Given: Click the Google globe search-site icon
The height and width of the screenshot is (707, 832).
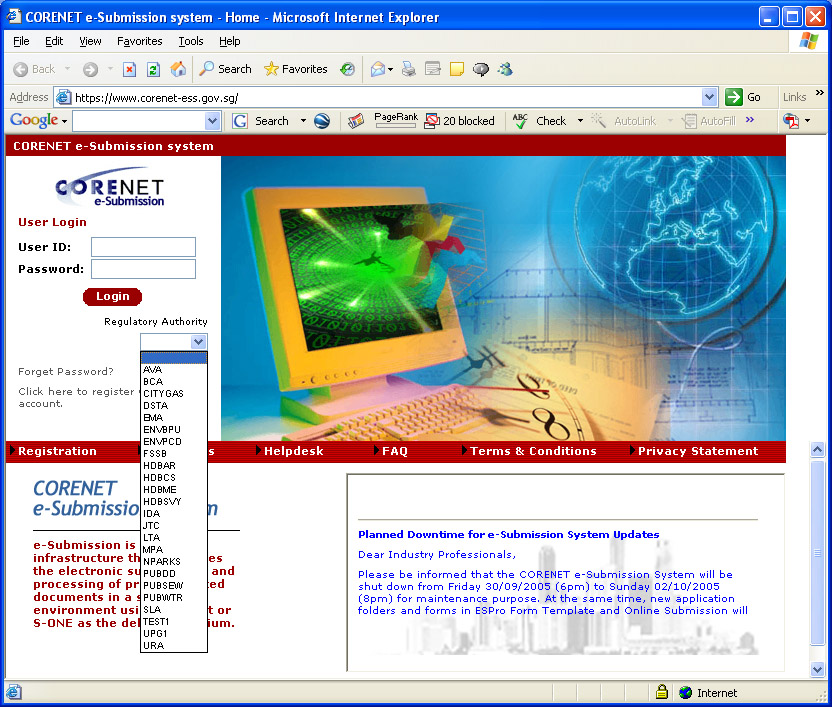Looking at the screenshot, I should point(322,121).
